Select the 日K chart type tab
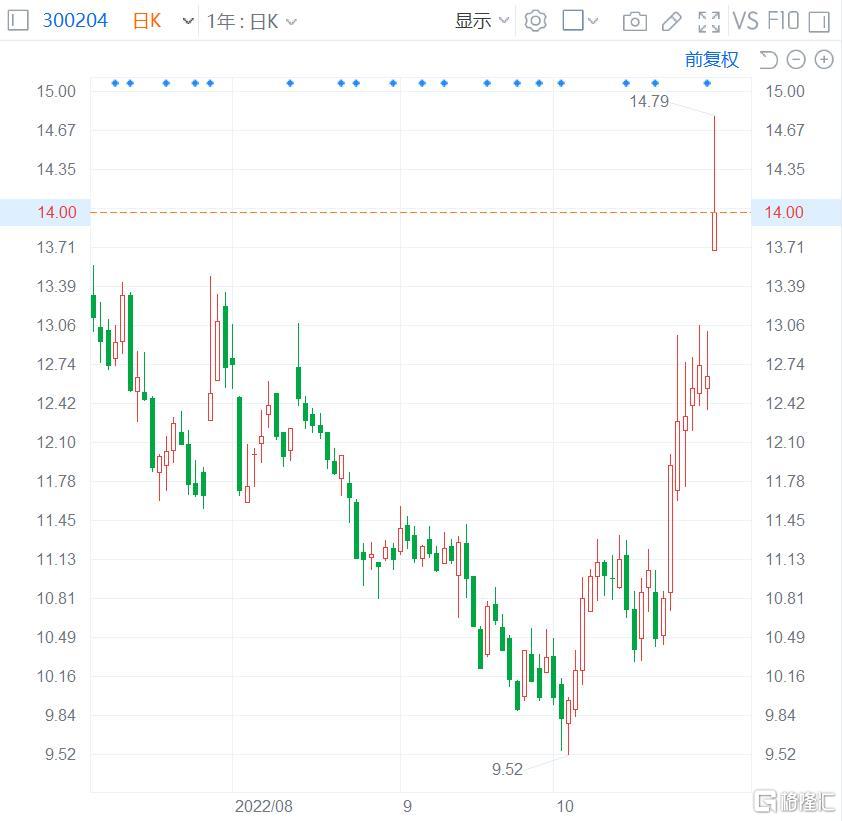 tap(147, 21)
